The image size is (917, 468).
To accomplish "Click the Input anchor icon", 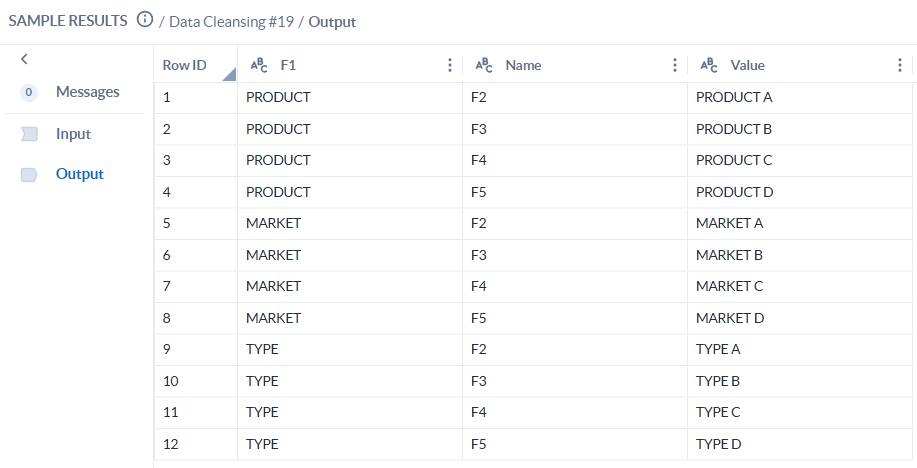I will pyautogui.click(x=29, y=134).
